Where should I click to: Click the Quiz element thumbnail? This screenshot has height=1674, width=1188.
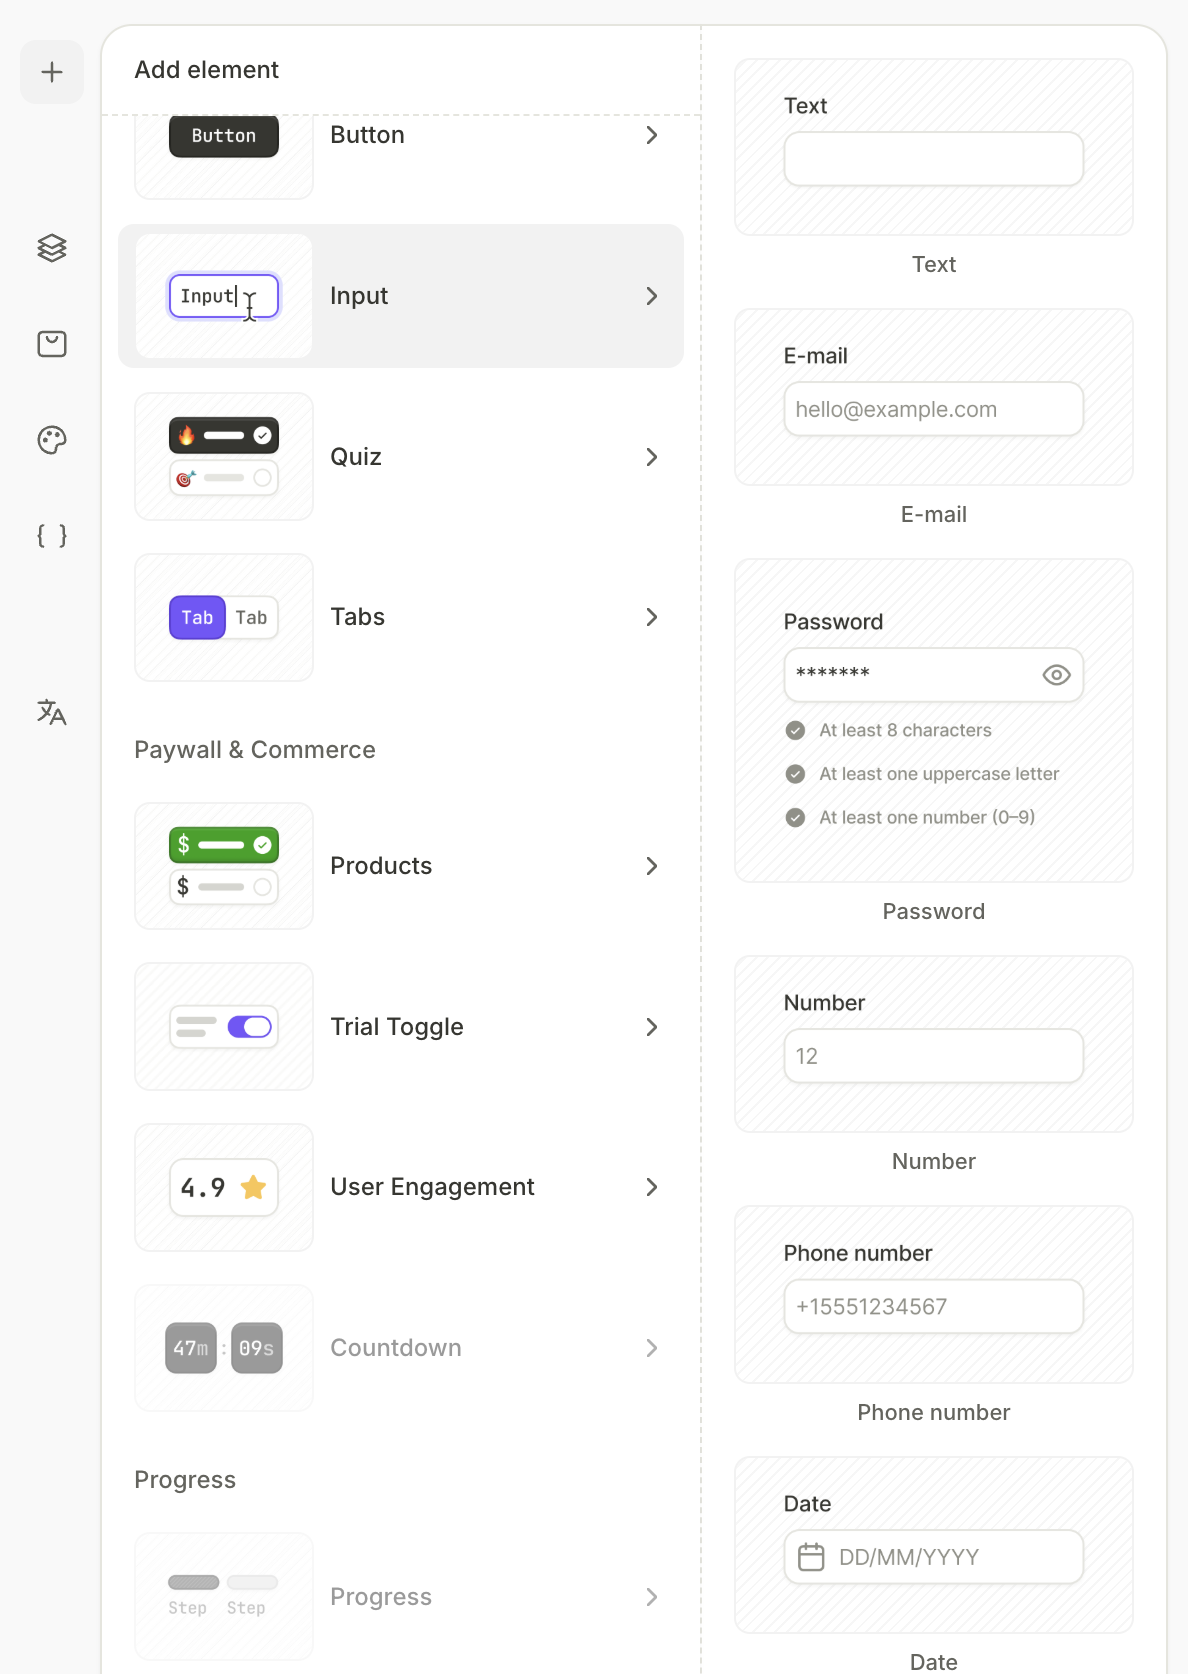(x=224, y=457)
